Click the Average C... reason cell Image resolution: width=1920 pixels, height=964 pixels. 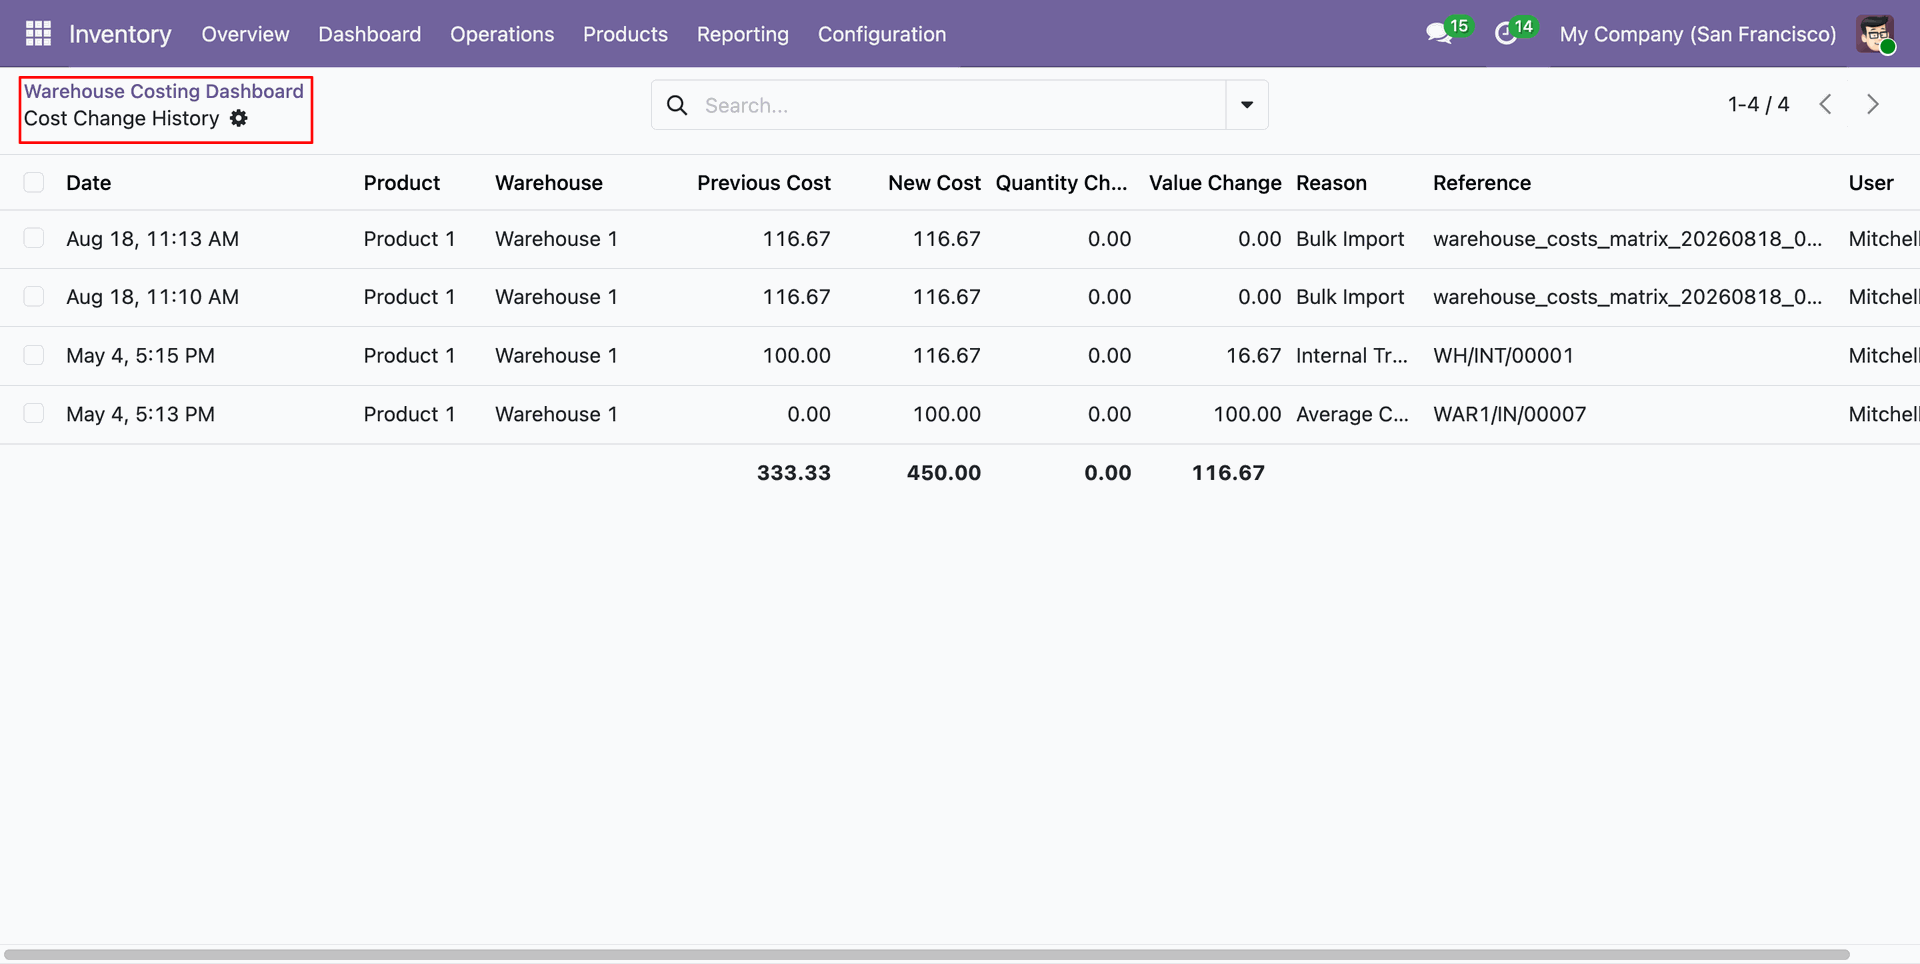(x=1352, y=414)
